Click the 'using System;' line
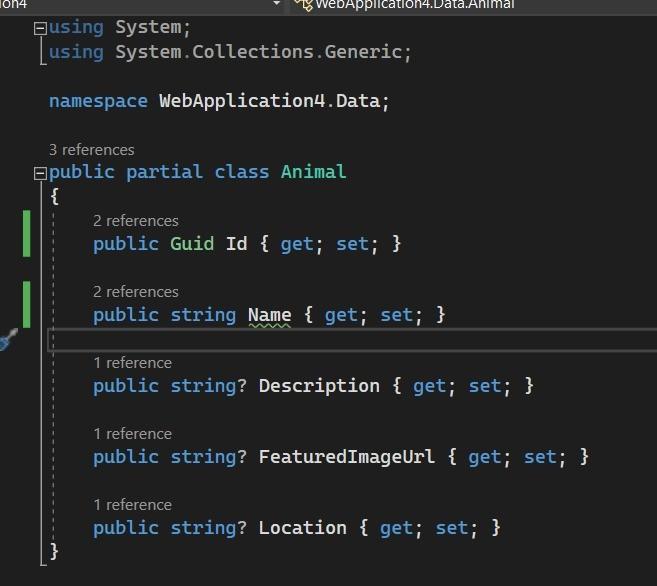657x586 pixels. tap(119, 28)
